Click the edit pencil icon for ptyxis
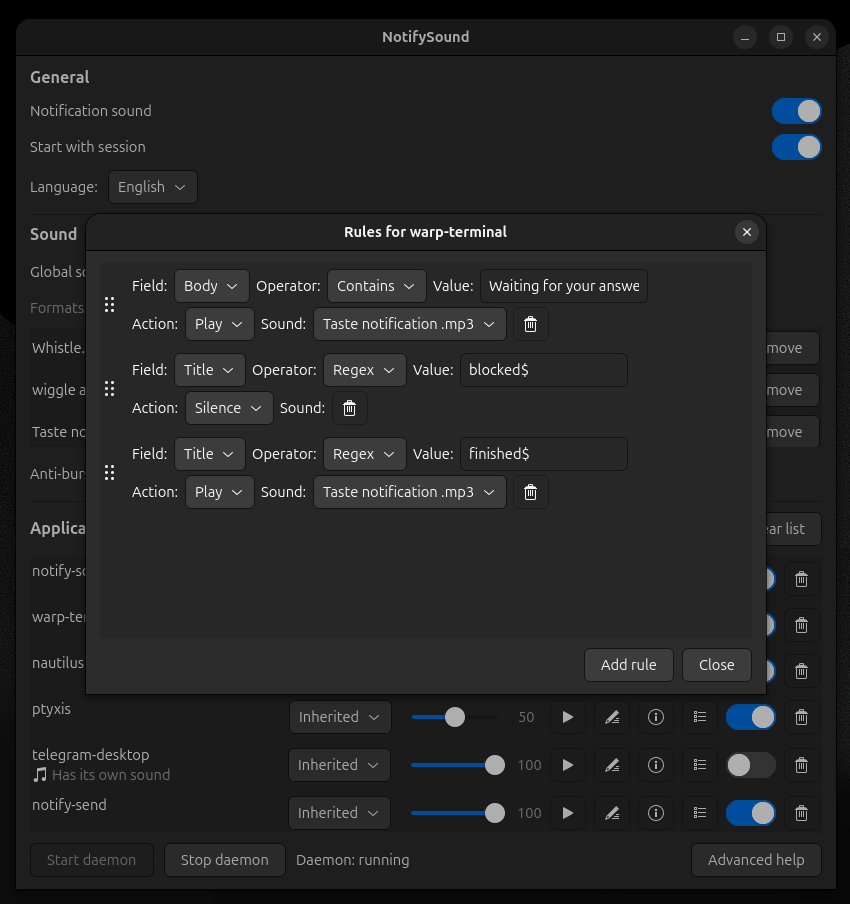The height and width of the screenshot is (904, 850). (x=612, y=717)
